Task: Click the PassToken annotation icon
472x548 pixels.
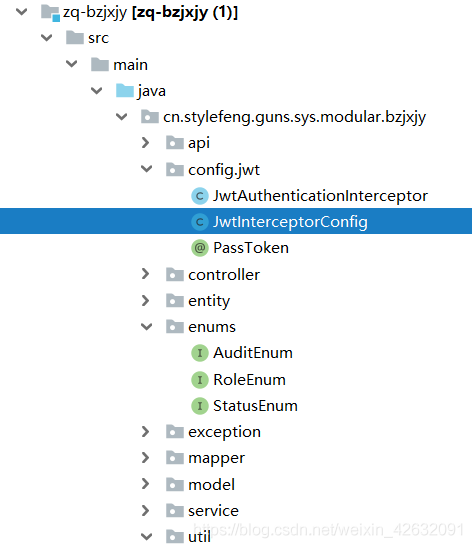Action: tap(200, 248)
